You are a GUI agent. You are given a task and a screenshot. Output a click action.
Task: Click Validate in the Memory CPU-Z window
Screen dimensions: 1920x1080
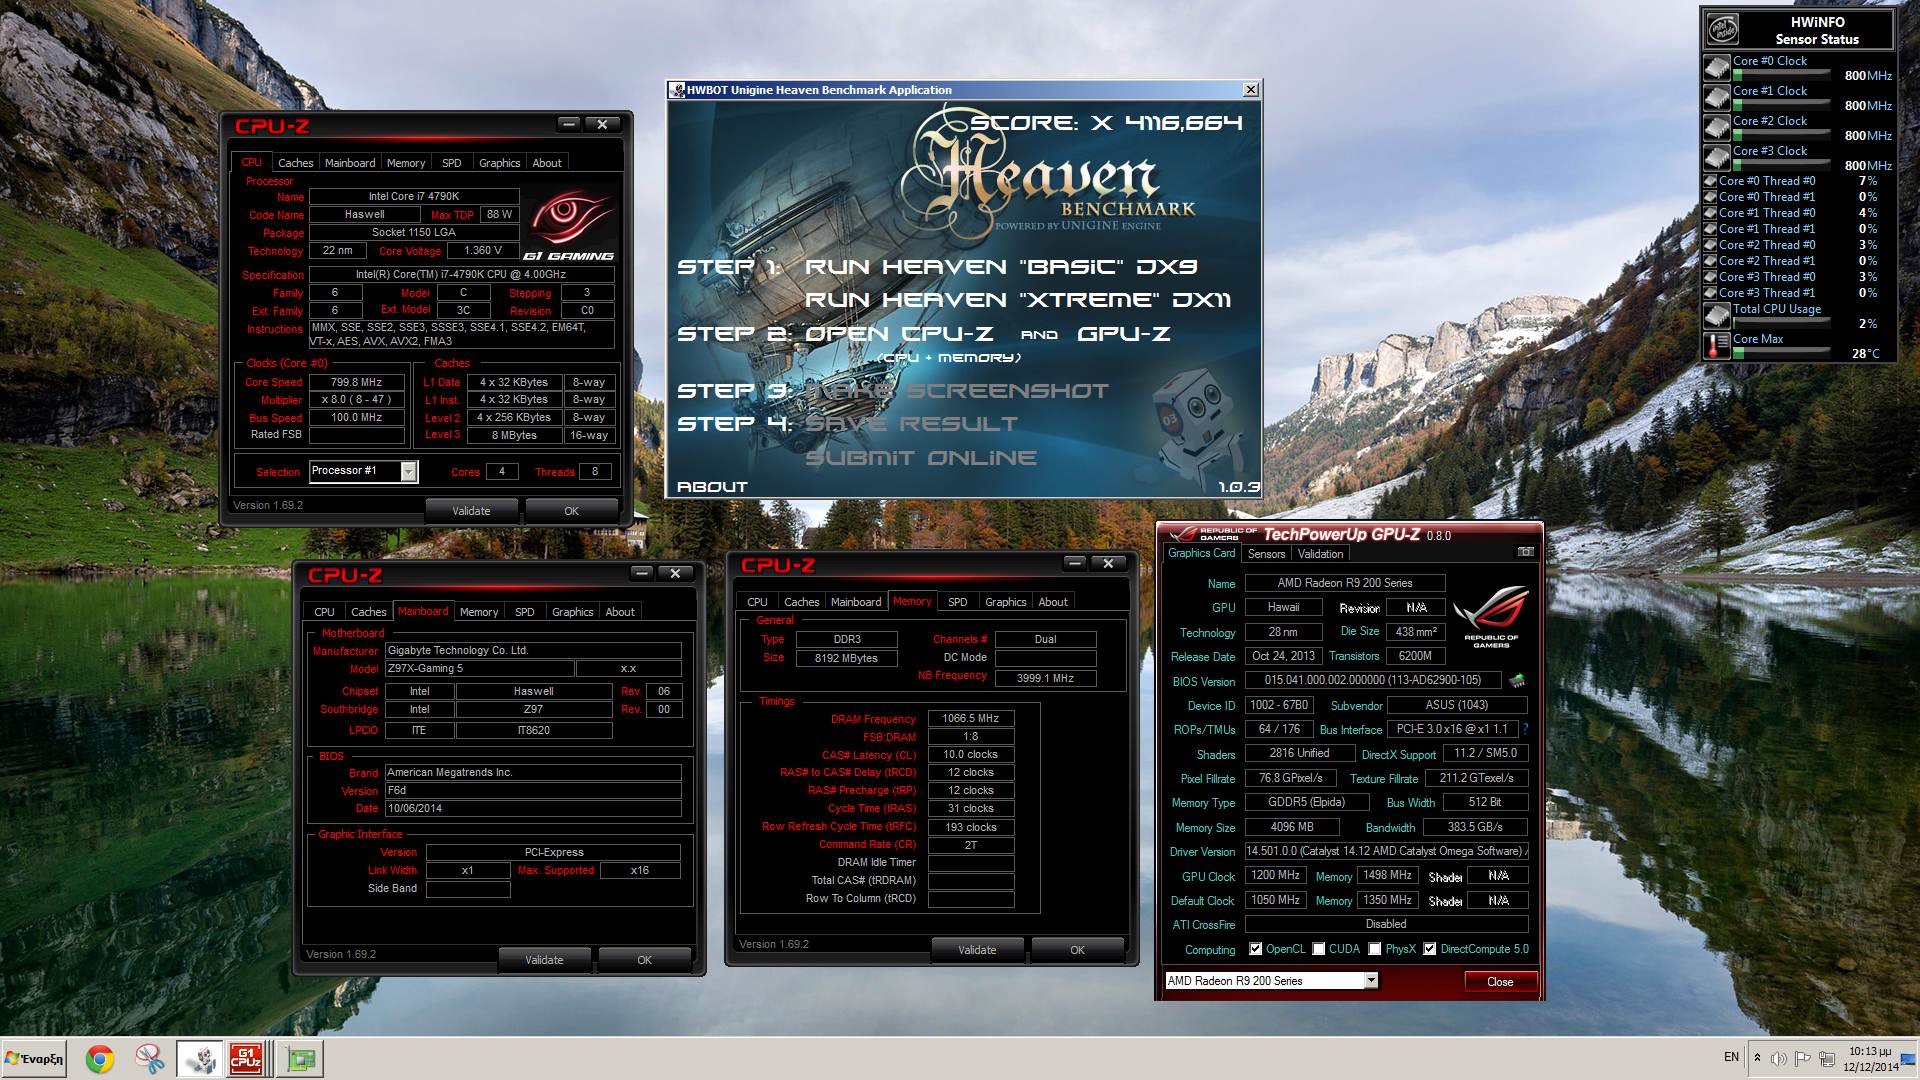(977, 950)
